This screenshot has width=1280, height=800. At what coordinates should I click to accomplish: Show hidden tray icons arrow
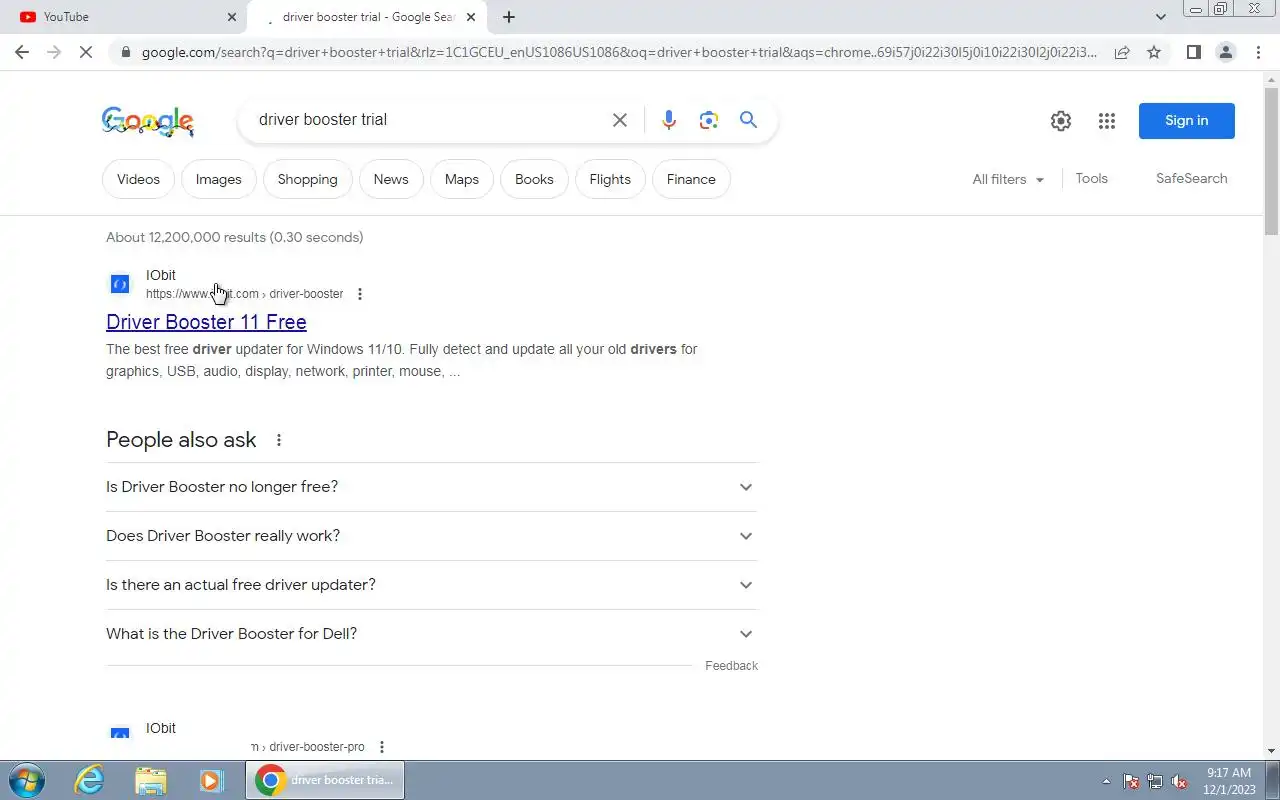pos(1106,782)
